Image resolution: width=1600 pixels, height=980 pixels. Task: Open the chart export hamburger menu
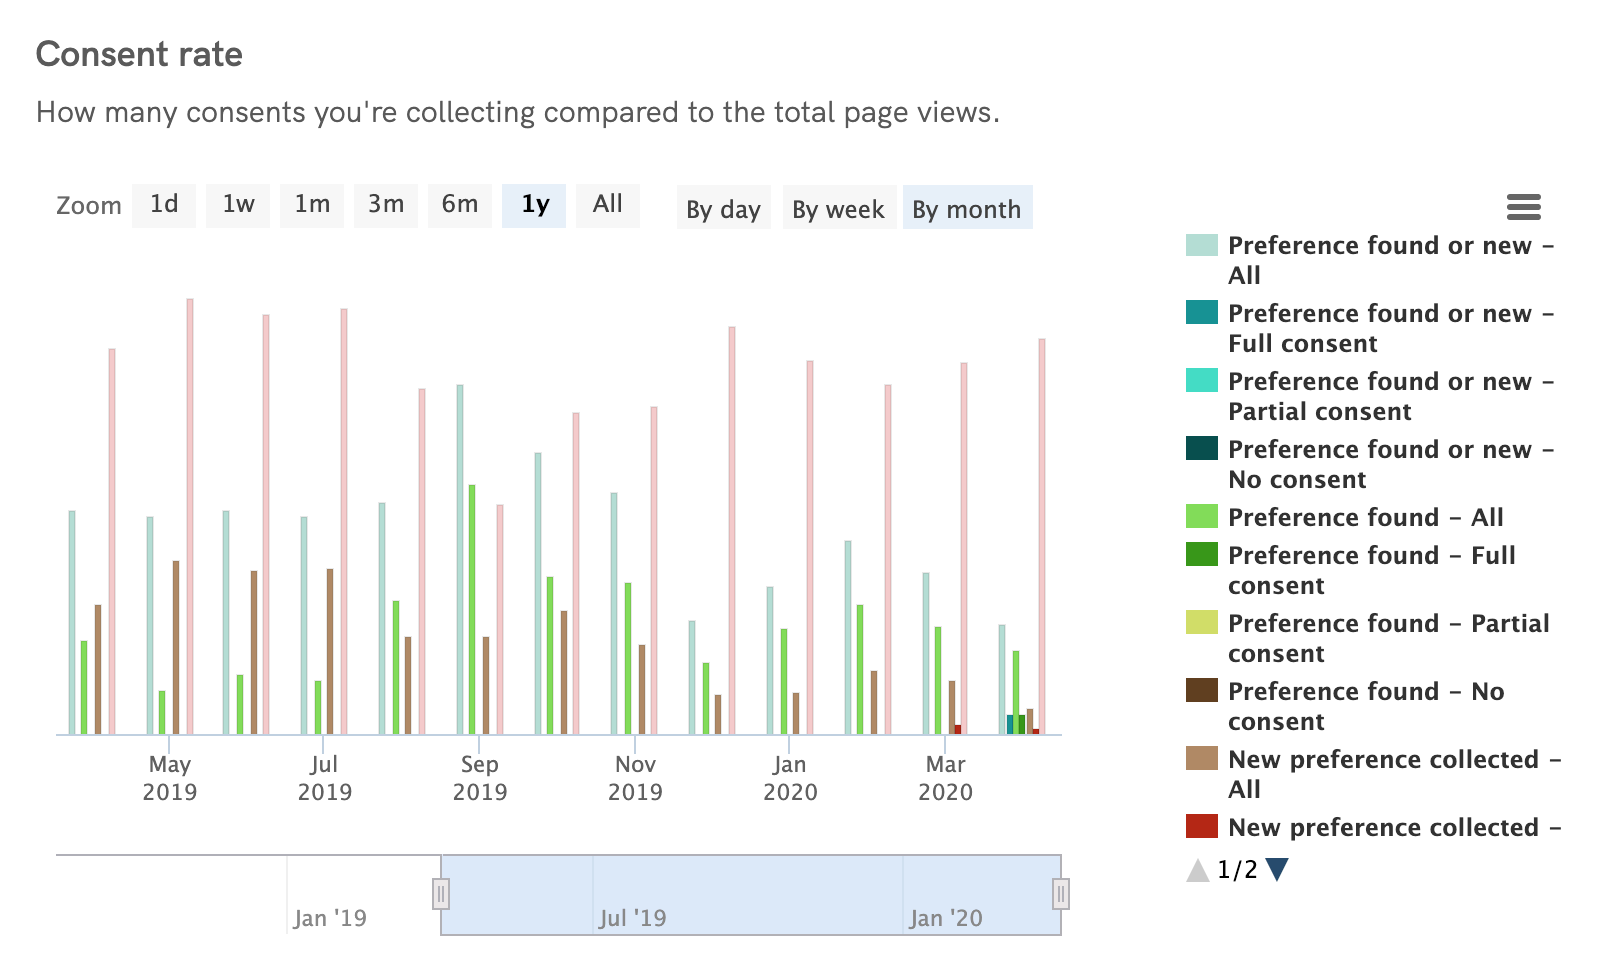pos(1524,207)
